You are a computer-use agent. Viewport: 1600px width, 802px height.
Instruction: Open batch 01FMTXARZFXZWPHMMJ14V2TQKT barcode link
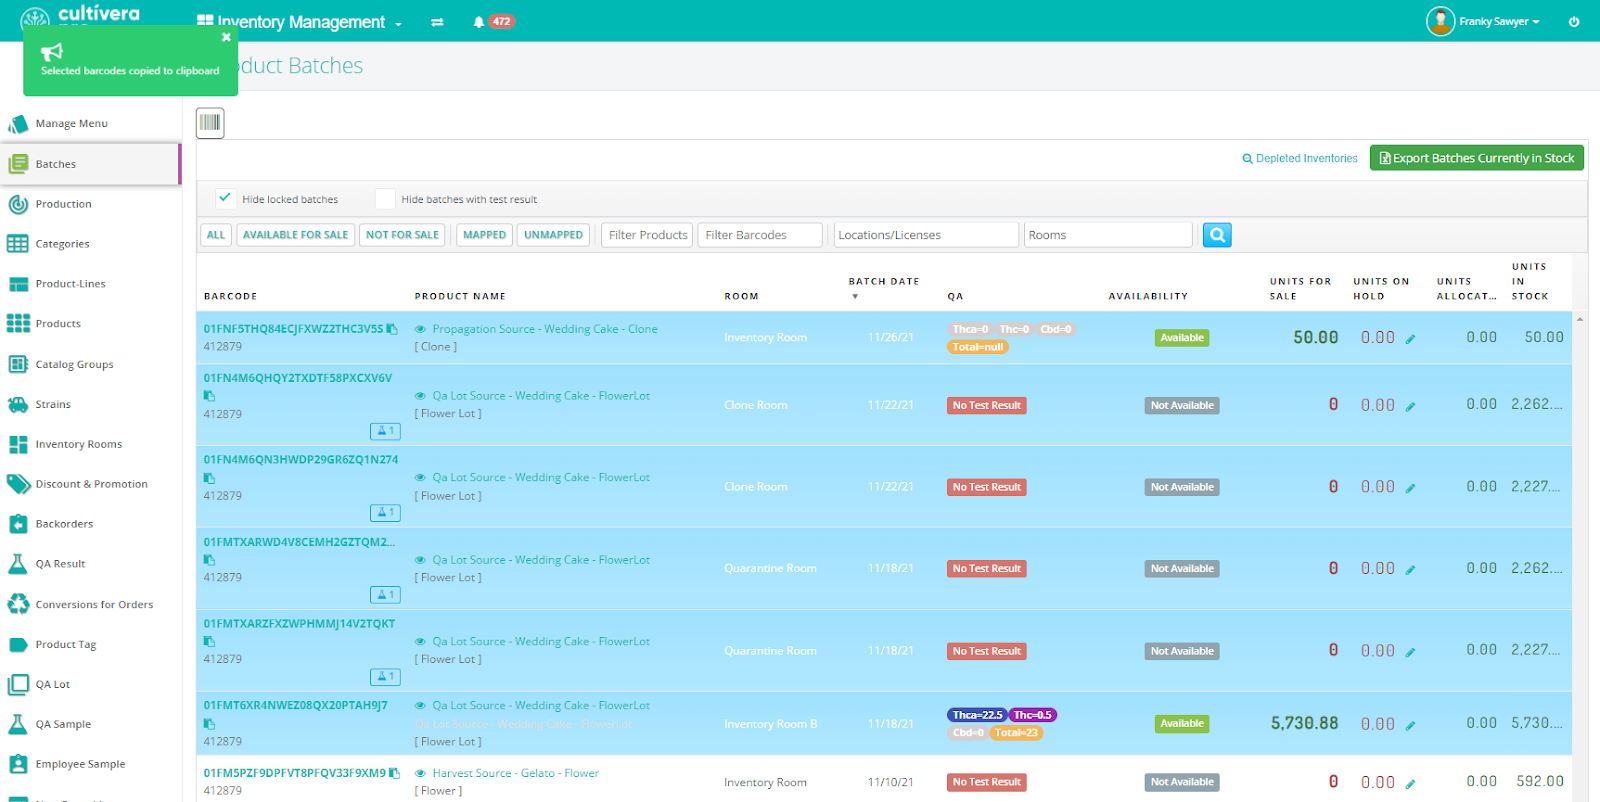click(300, 623)
